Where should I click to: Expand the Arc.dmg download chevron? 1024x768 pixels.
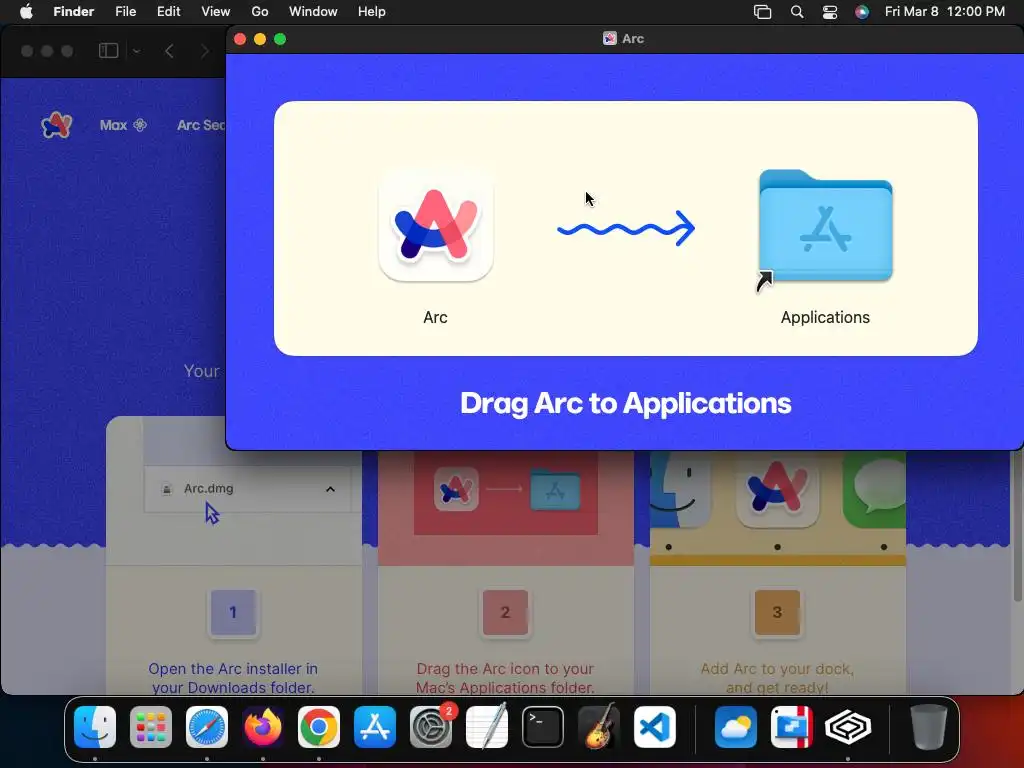tap(330, 489)
